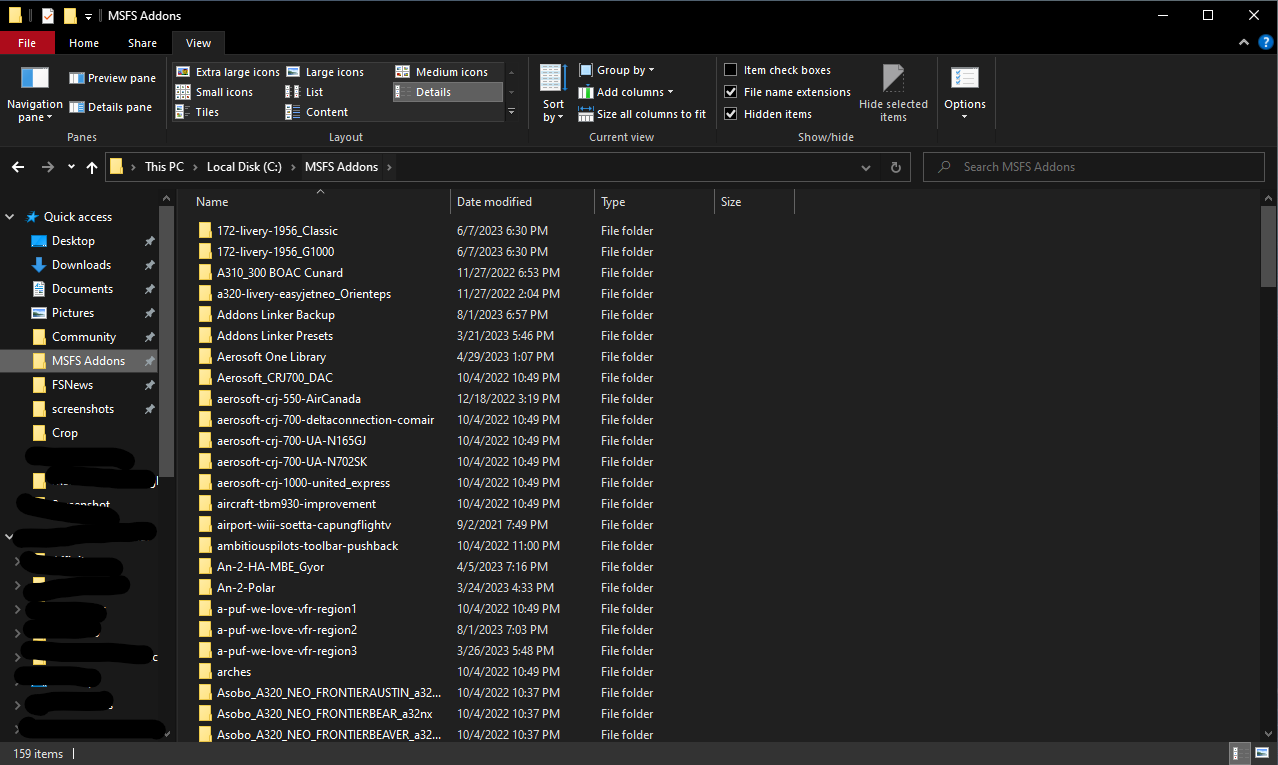The width and height of the screenshot is (1278, 765).
Task: Toggle the Details pane
Action: (110, 107)
